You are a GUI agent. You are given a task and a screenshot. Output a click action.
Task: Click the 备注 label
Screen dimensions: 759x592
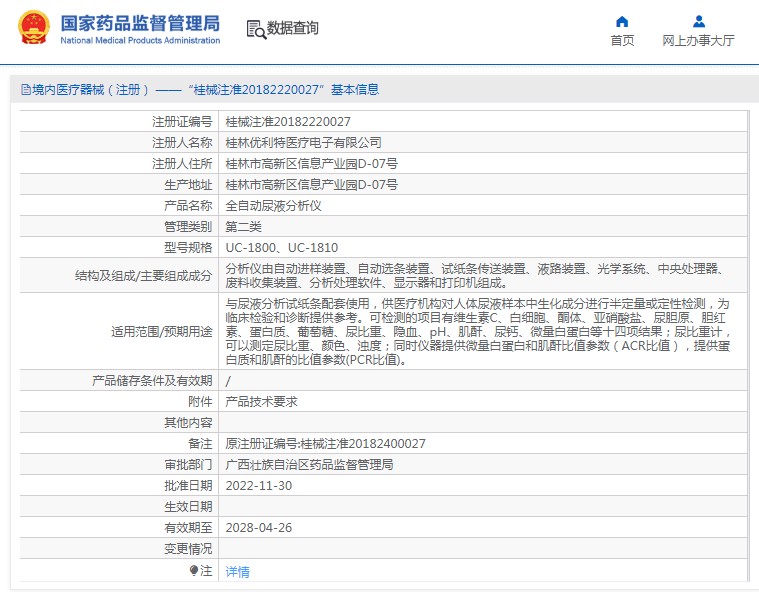tap(200, 443)
